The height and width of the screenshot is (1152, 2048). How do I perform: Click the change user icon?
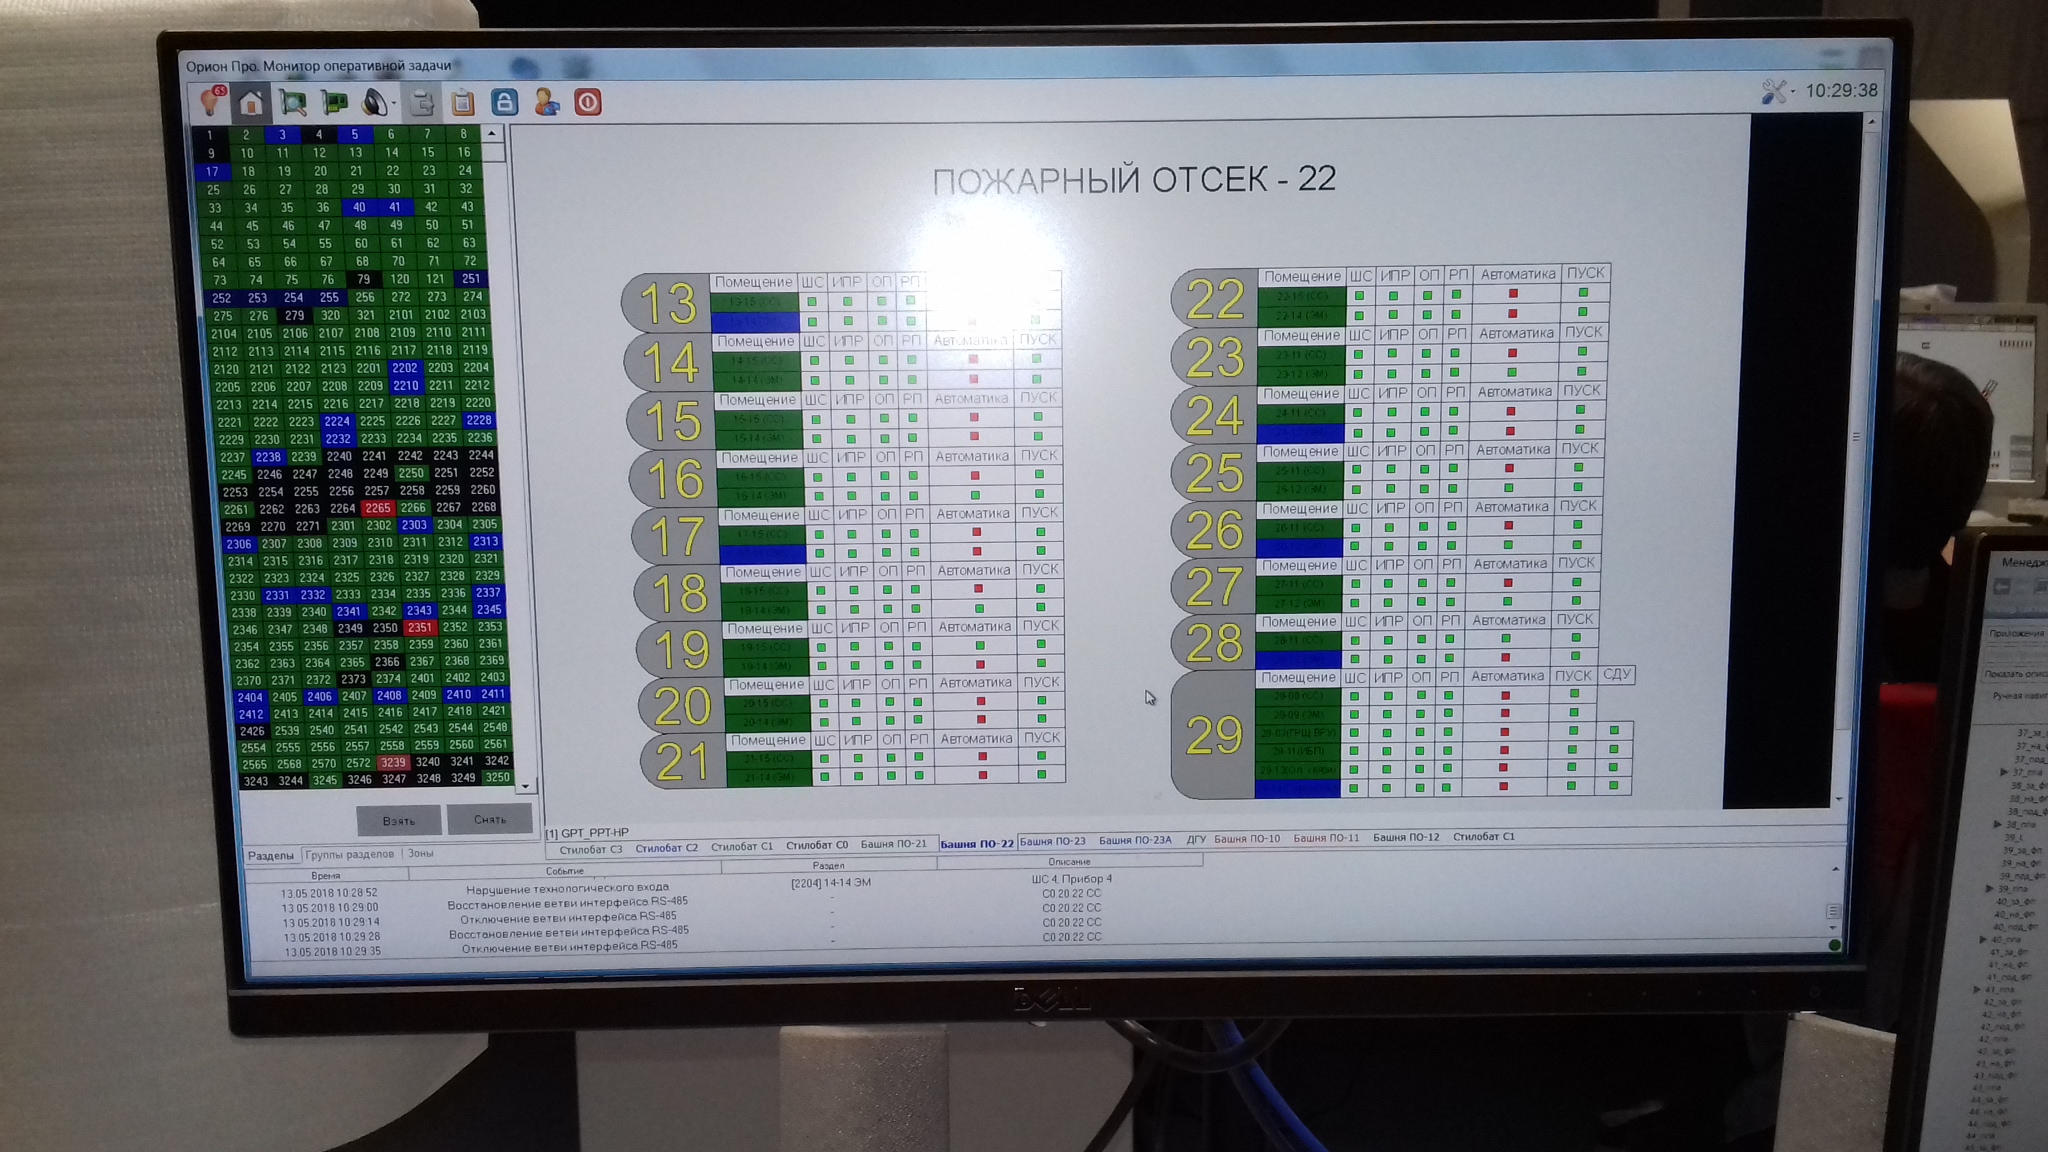(x=546, y=102)
